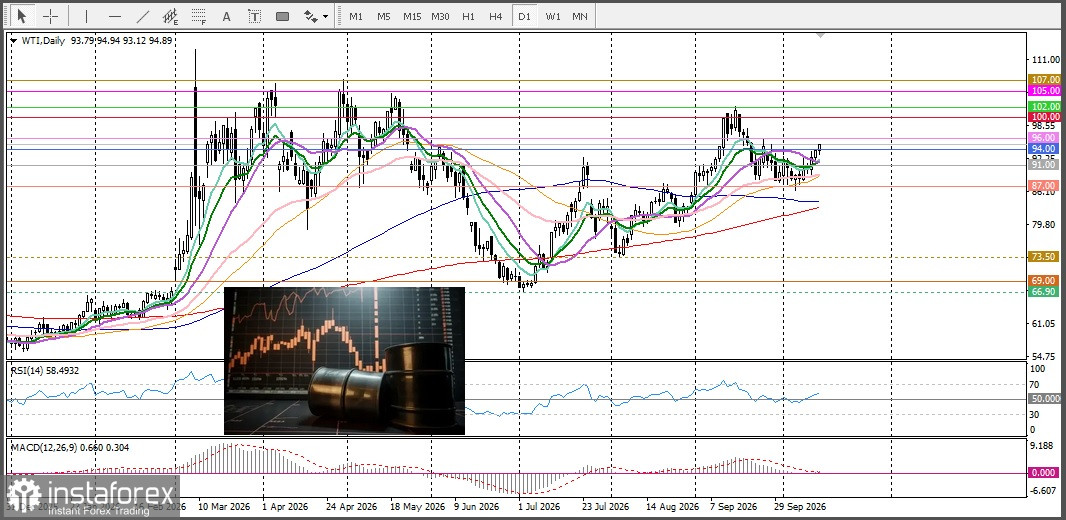Click the 69.00 orange price label

1045,281
